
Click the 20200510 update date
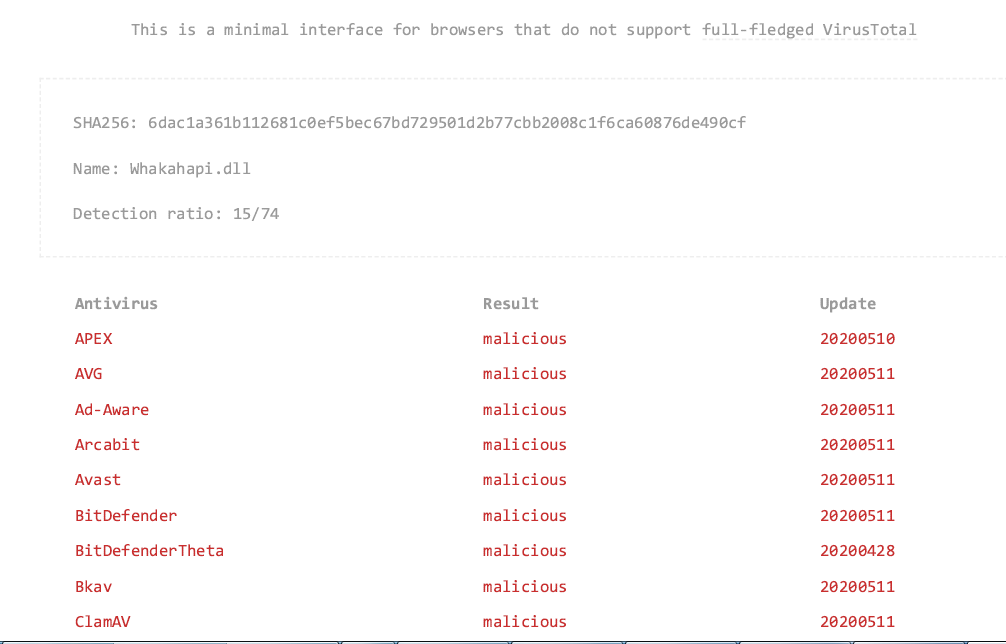(x=857, y=339)
